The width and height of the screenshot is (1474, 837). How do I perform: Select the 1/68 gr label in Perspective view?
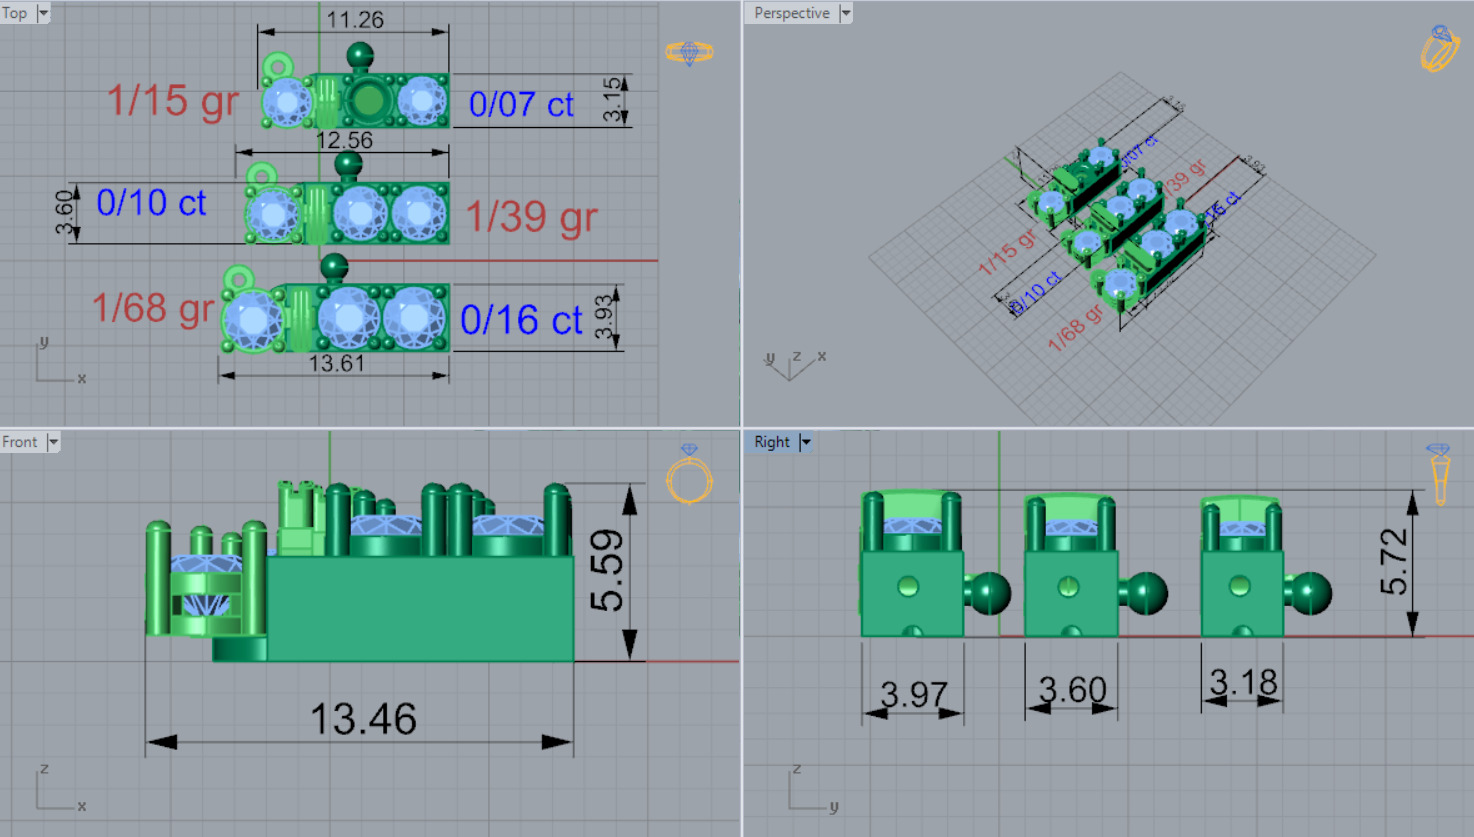(1076, 328)
